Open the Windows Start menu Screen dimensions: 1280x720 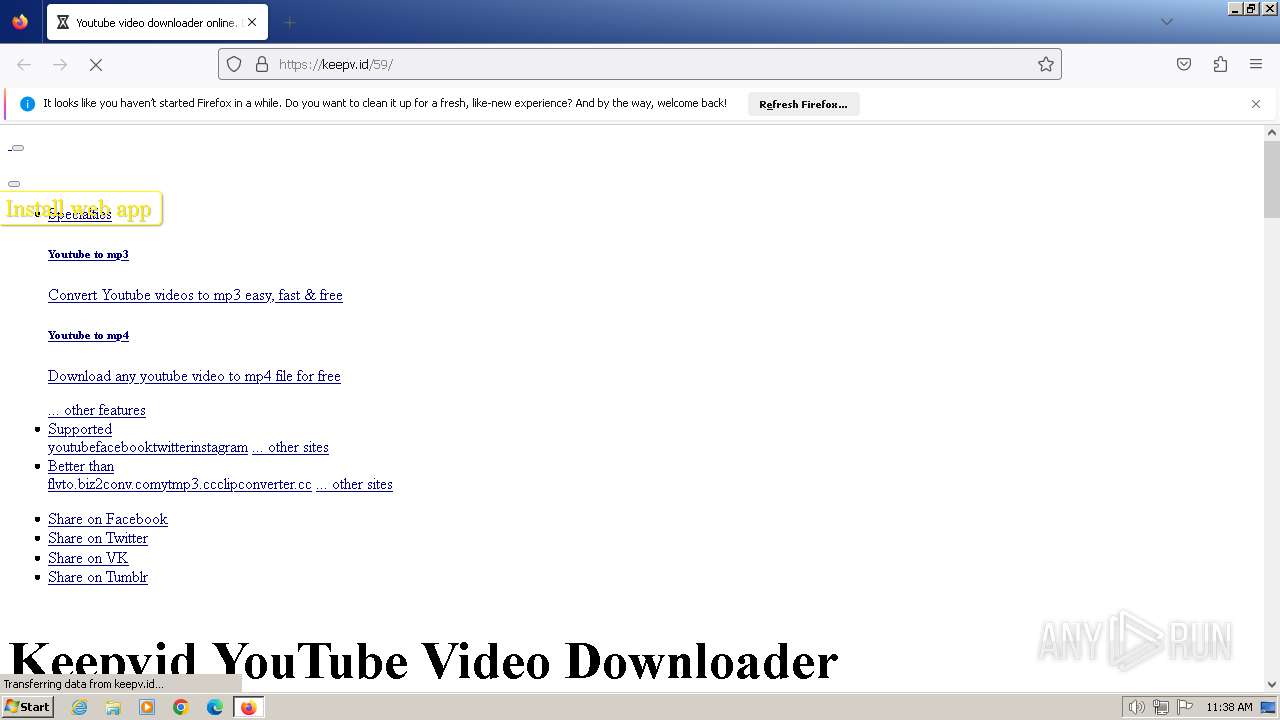pyautogui.click(x=28, y=706)
